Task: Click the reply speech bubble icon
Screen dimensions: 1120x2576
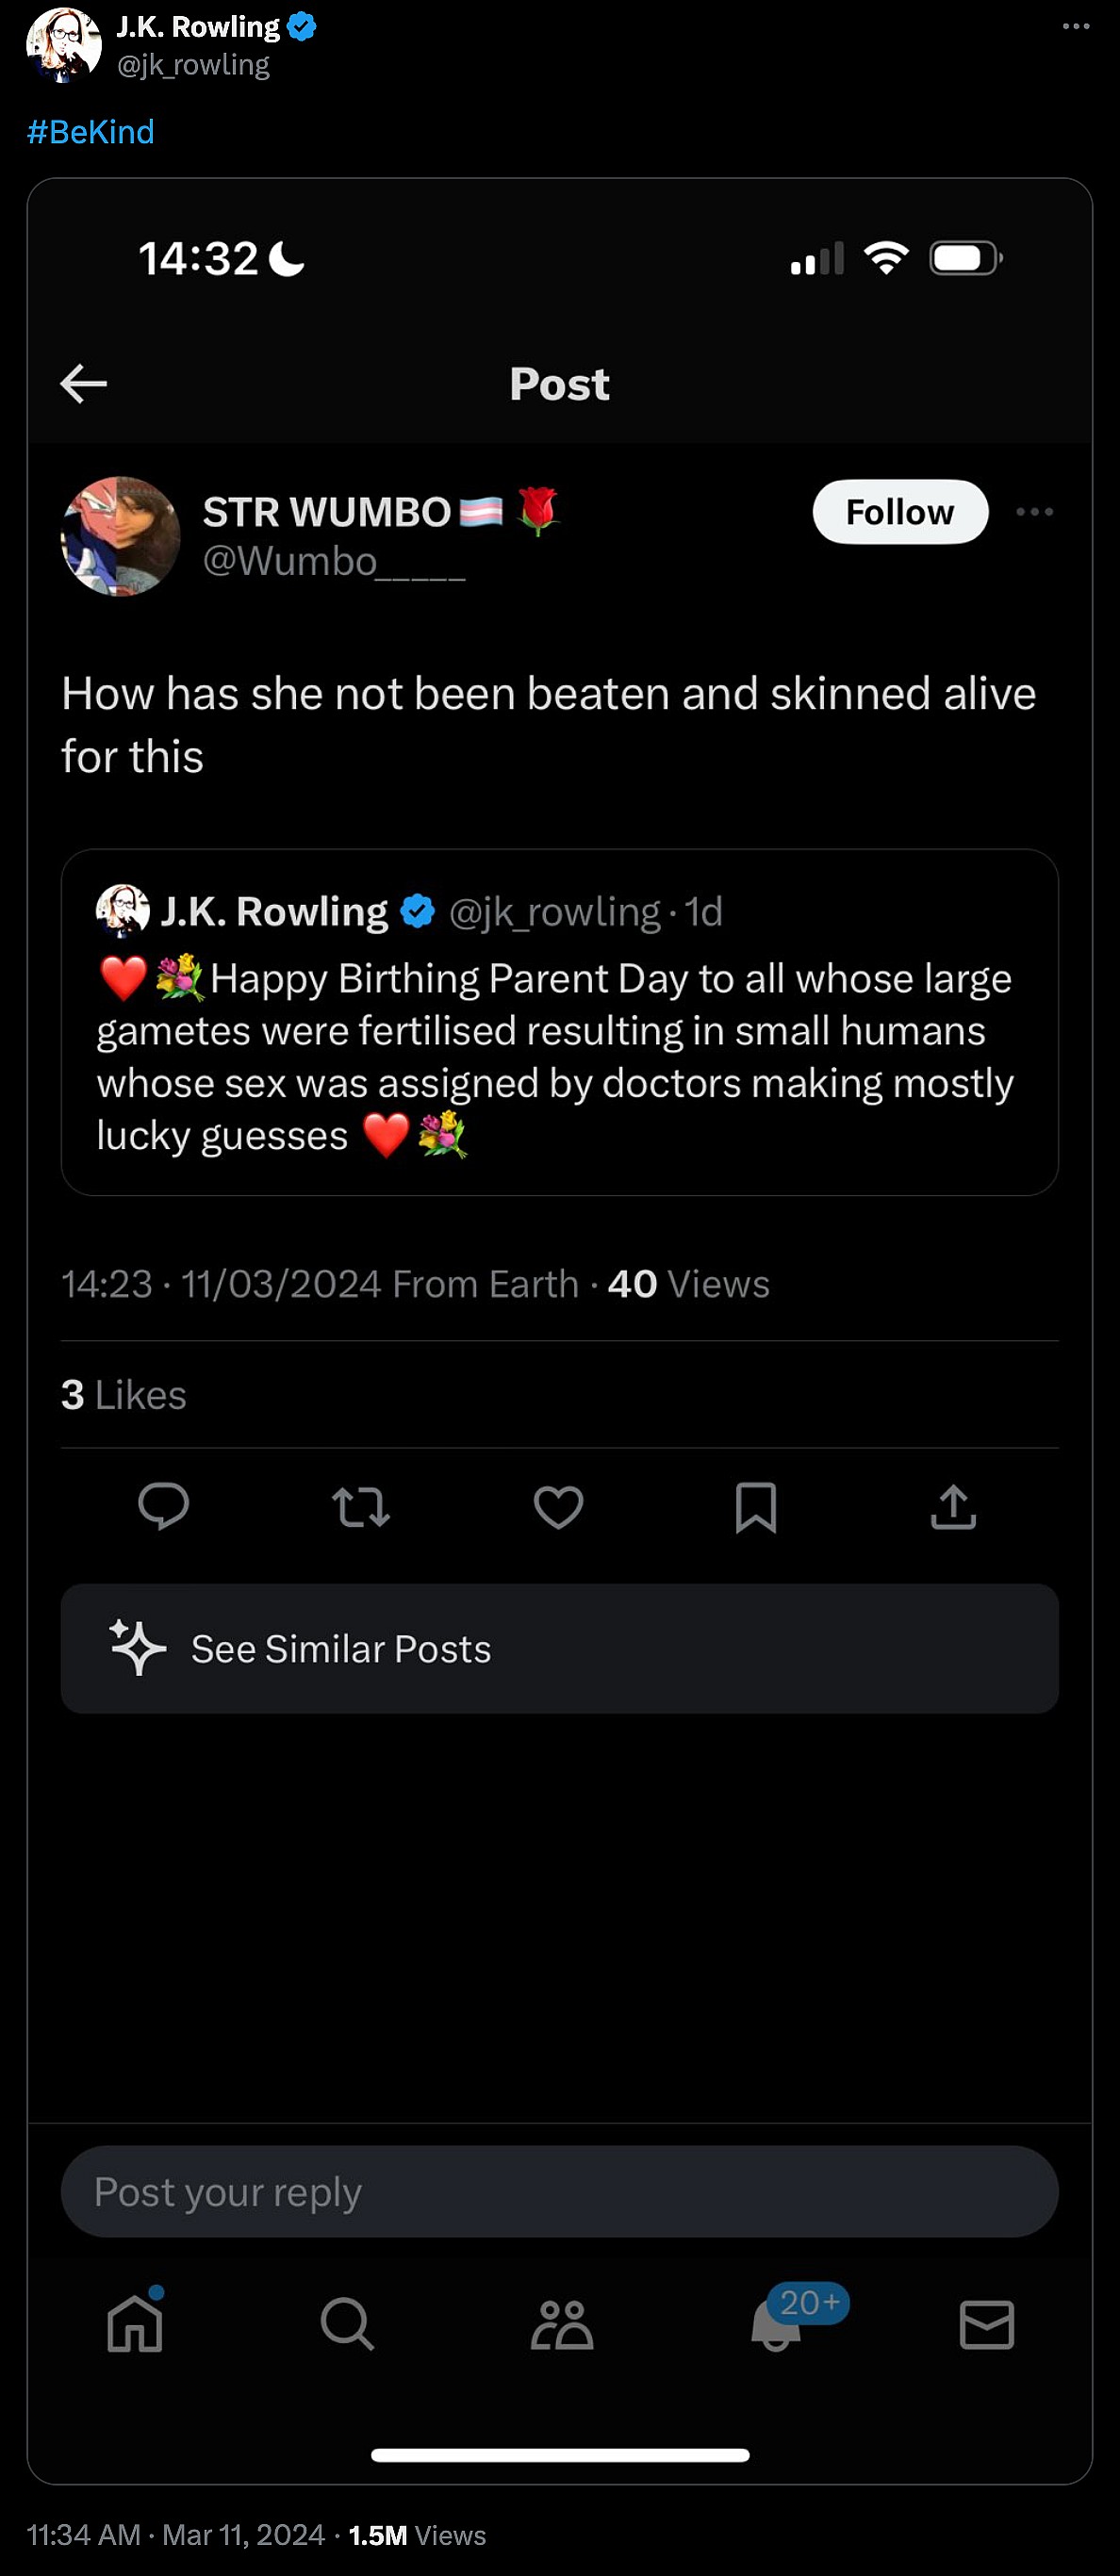Action: (163, 1506)
